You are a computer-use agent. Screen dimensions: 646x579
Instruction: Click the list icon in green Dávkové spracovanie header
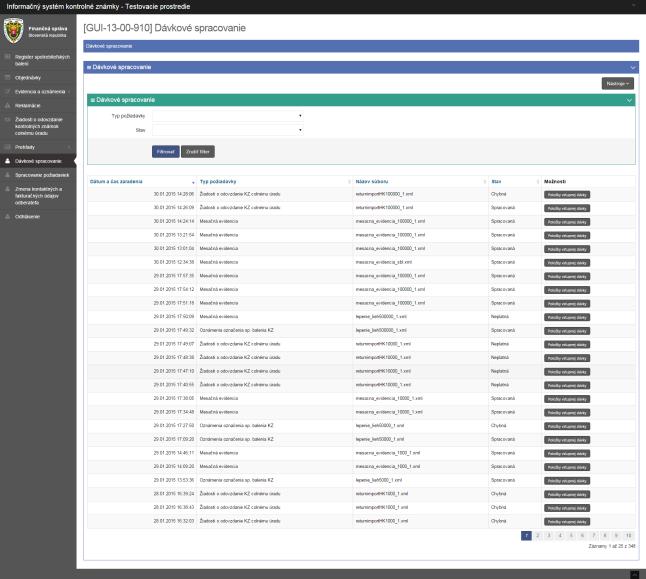[93, 100]
